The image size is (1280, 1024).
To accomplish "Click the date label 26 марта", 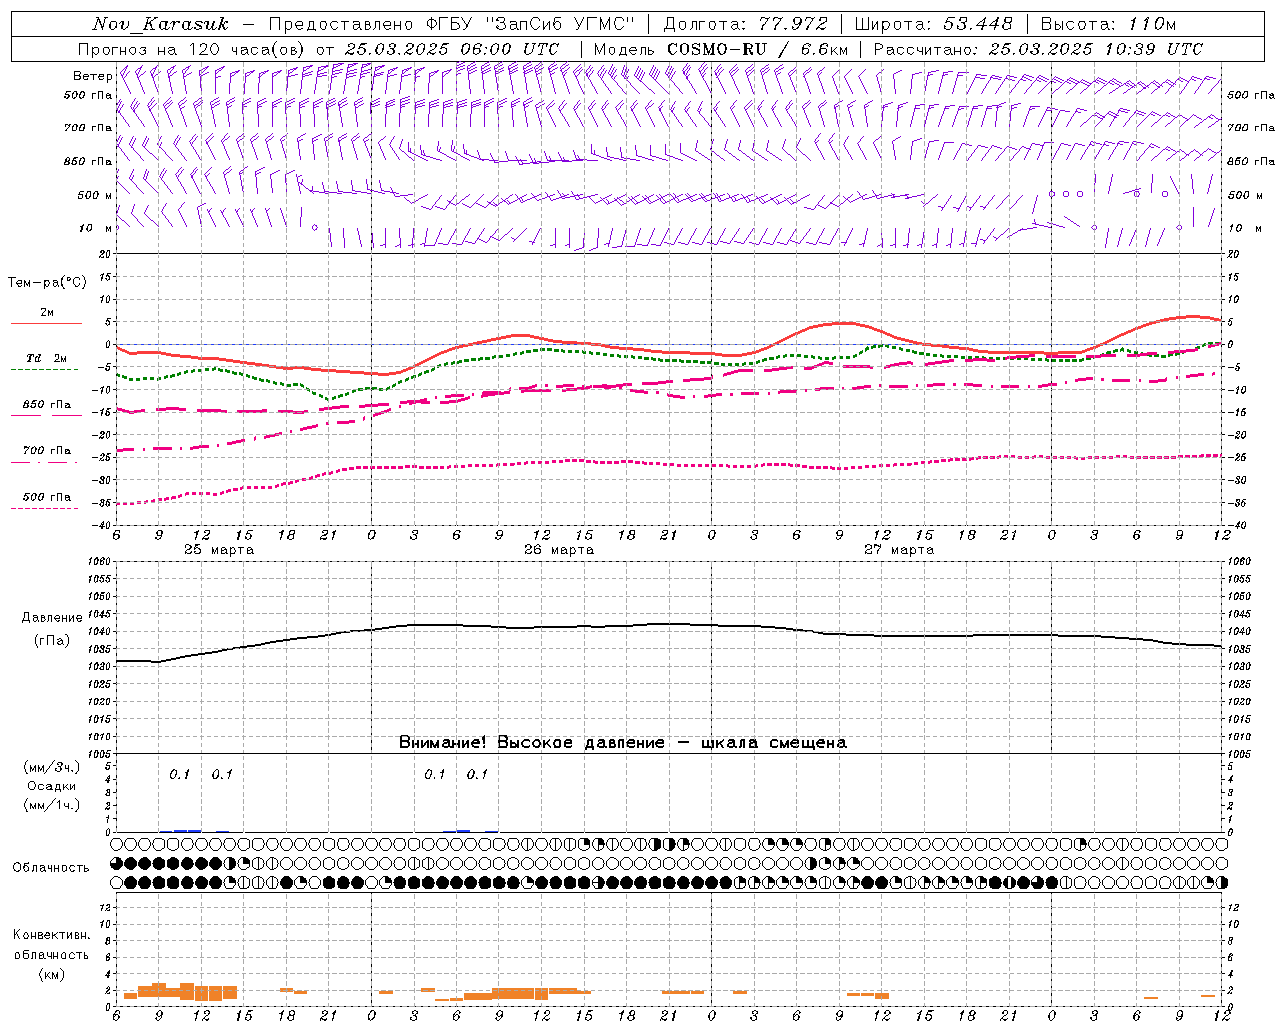I will pyautogui.click(x=559, y=550).
